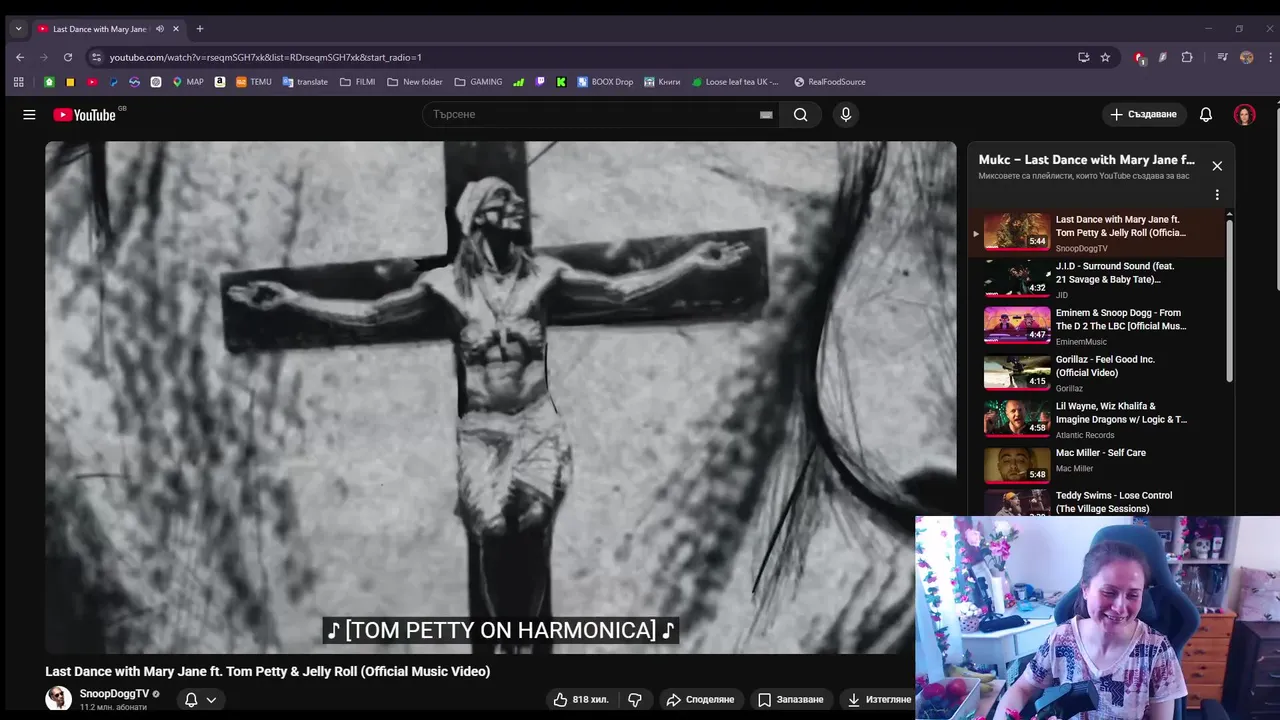Play Gorillaz - Feel Good Inc. from playlist
This screenshot has width=1280, height=720.
point(1096,373)
